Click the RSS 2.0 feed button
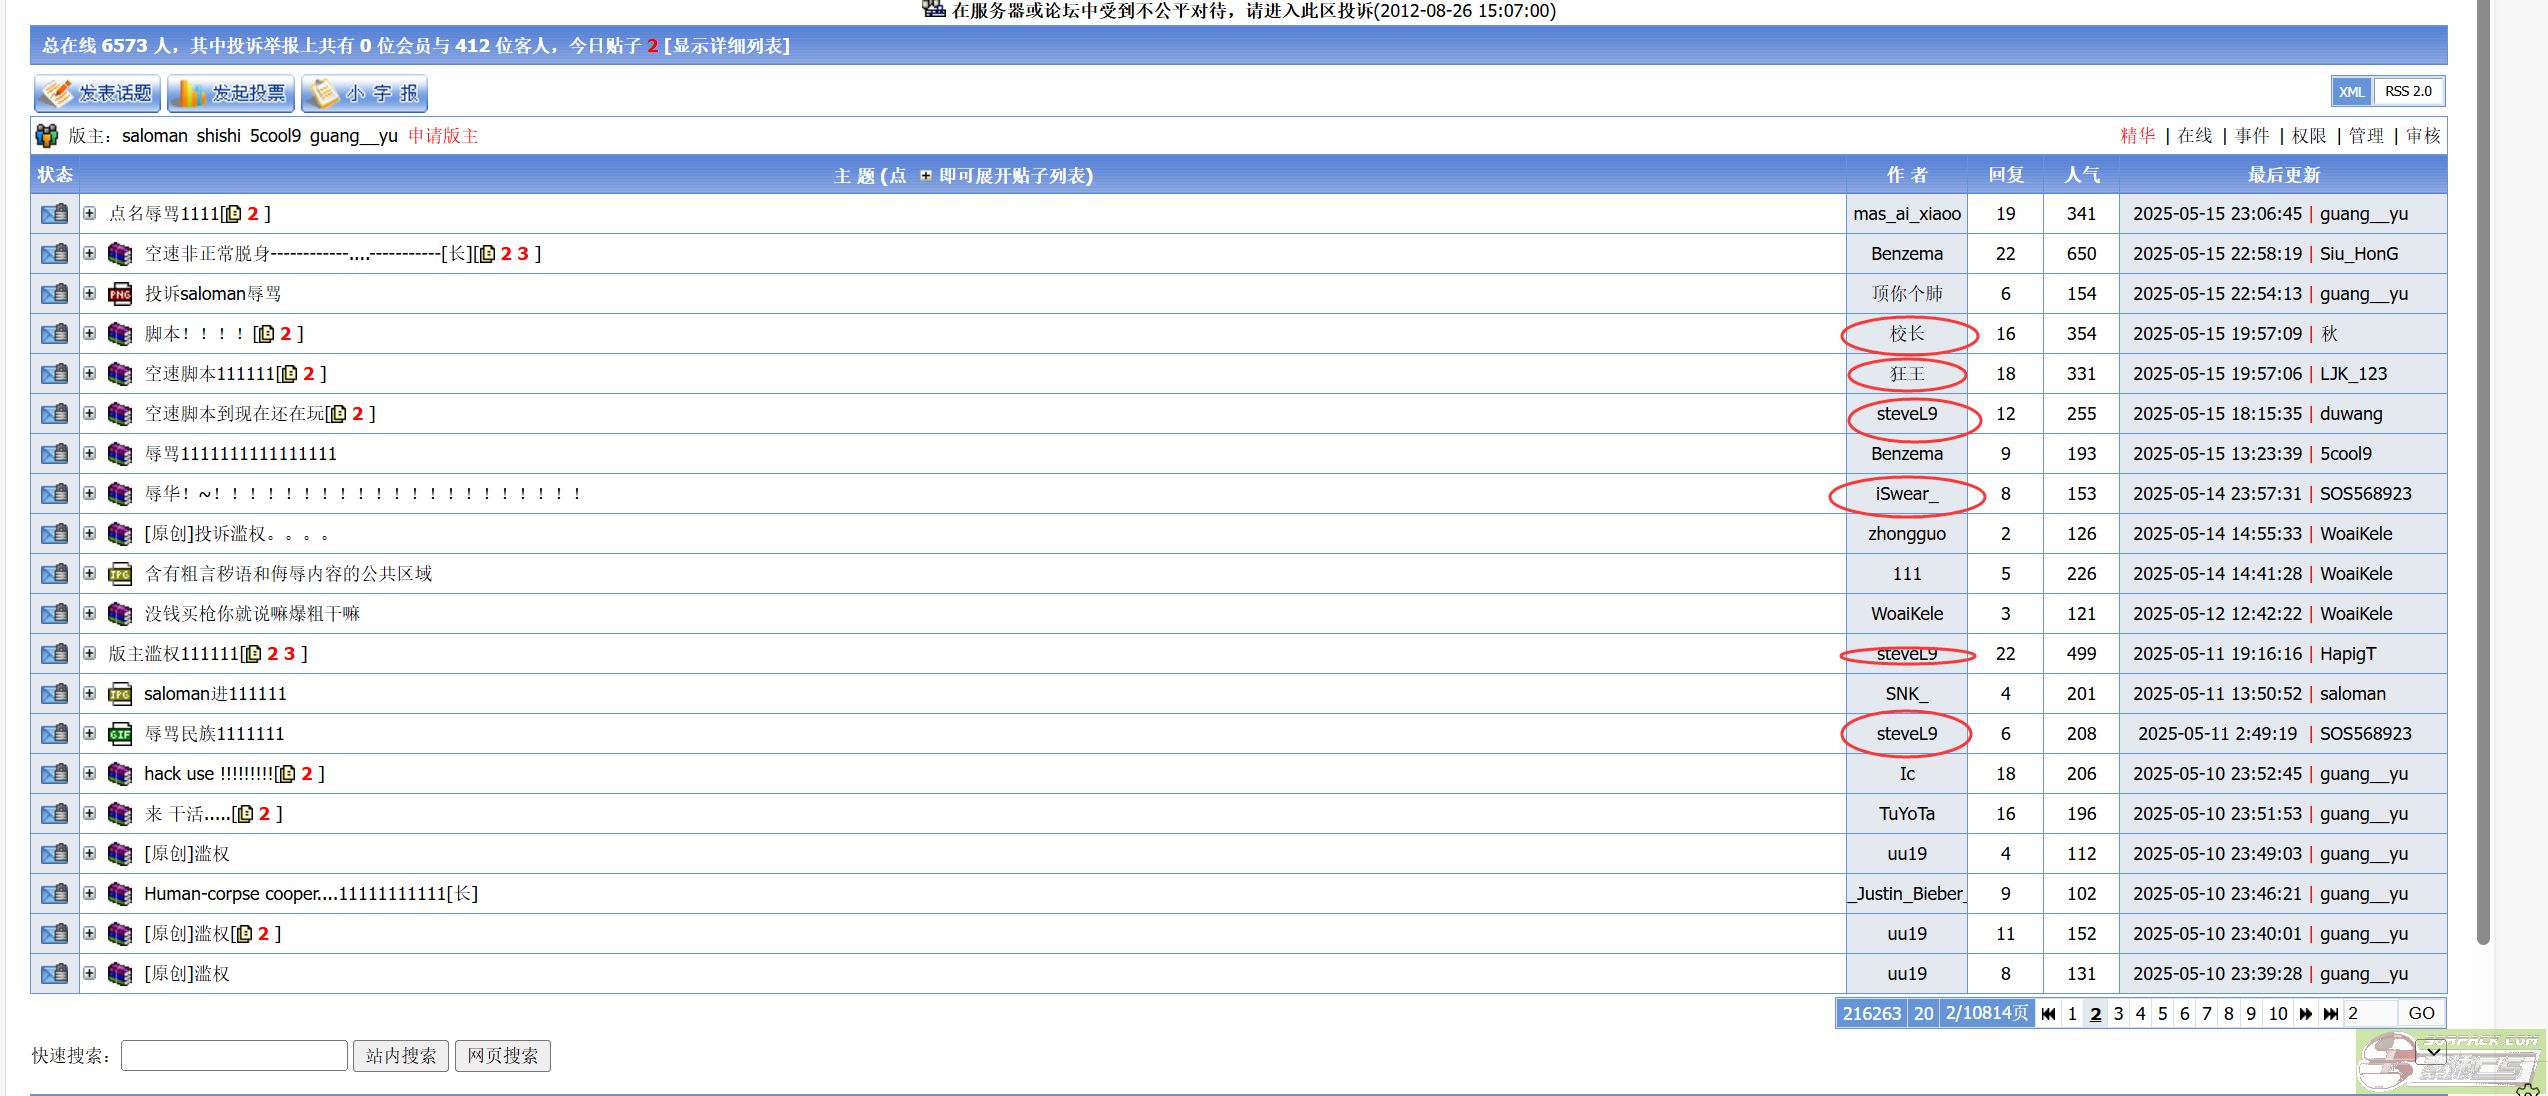The width and height of the screenshot is (2548, 1096). point(2408,92)
